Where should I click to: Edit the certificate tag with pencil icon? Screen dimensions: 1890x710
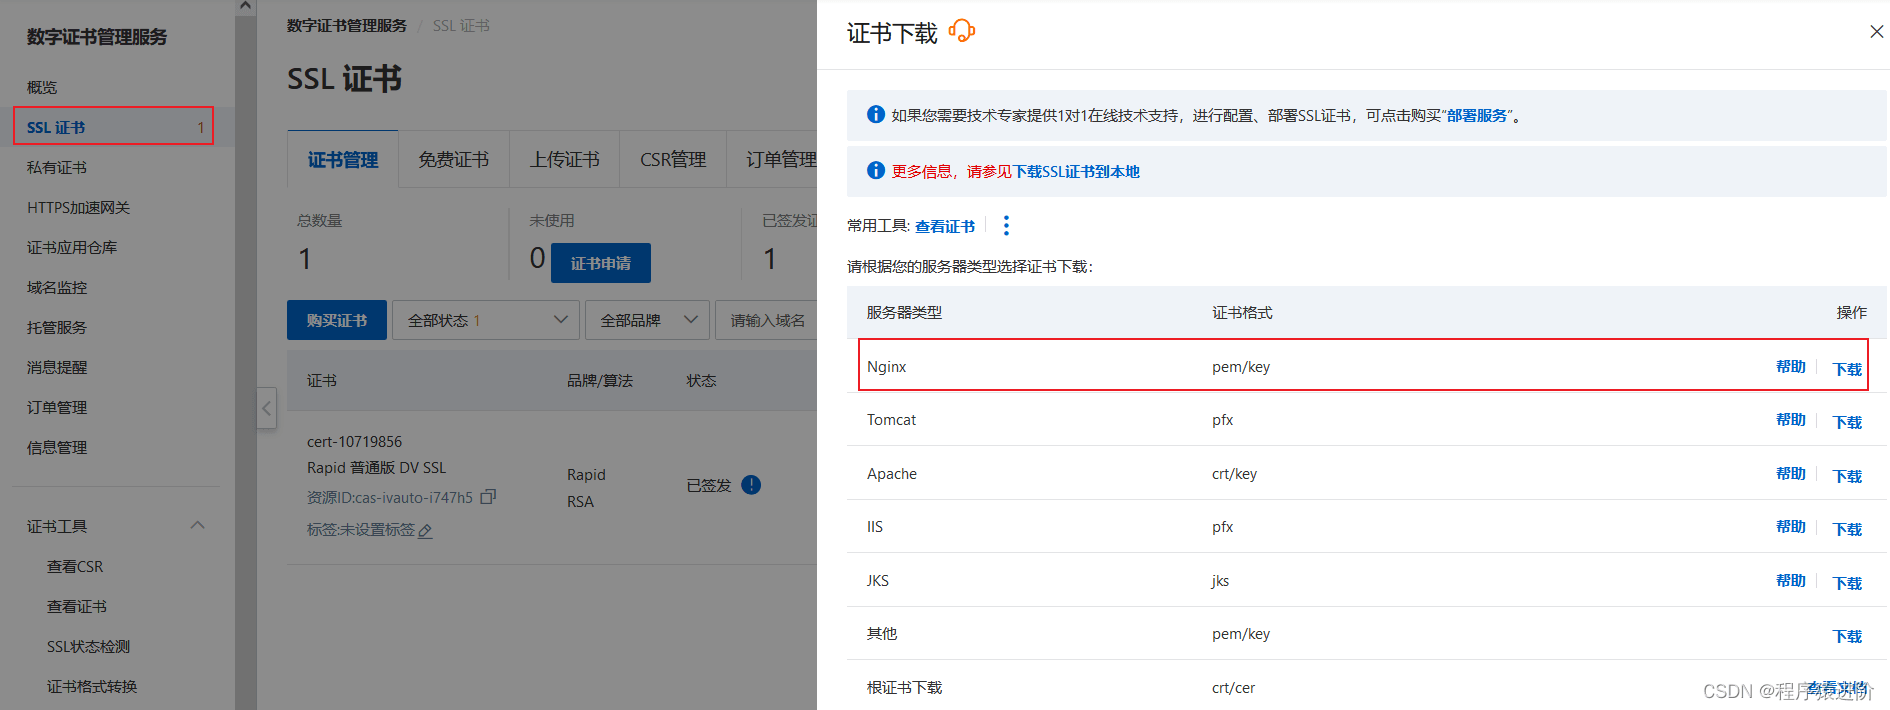425,531
